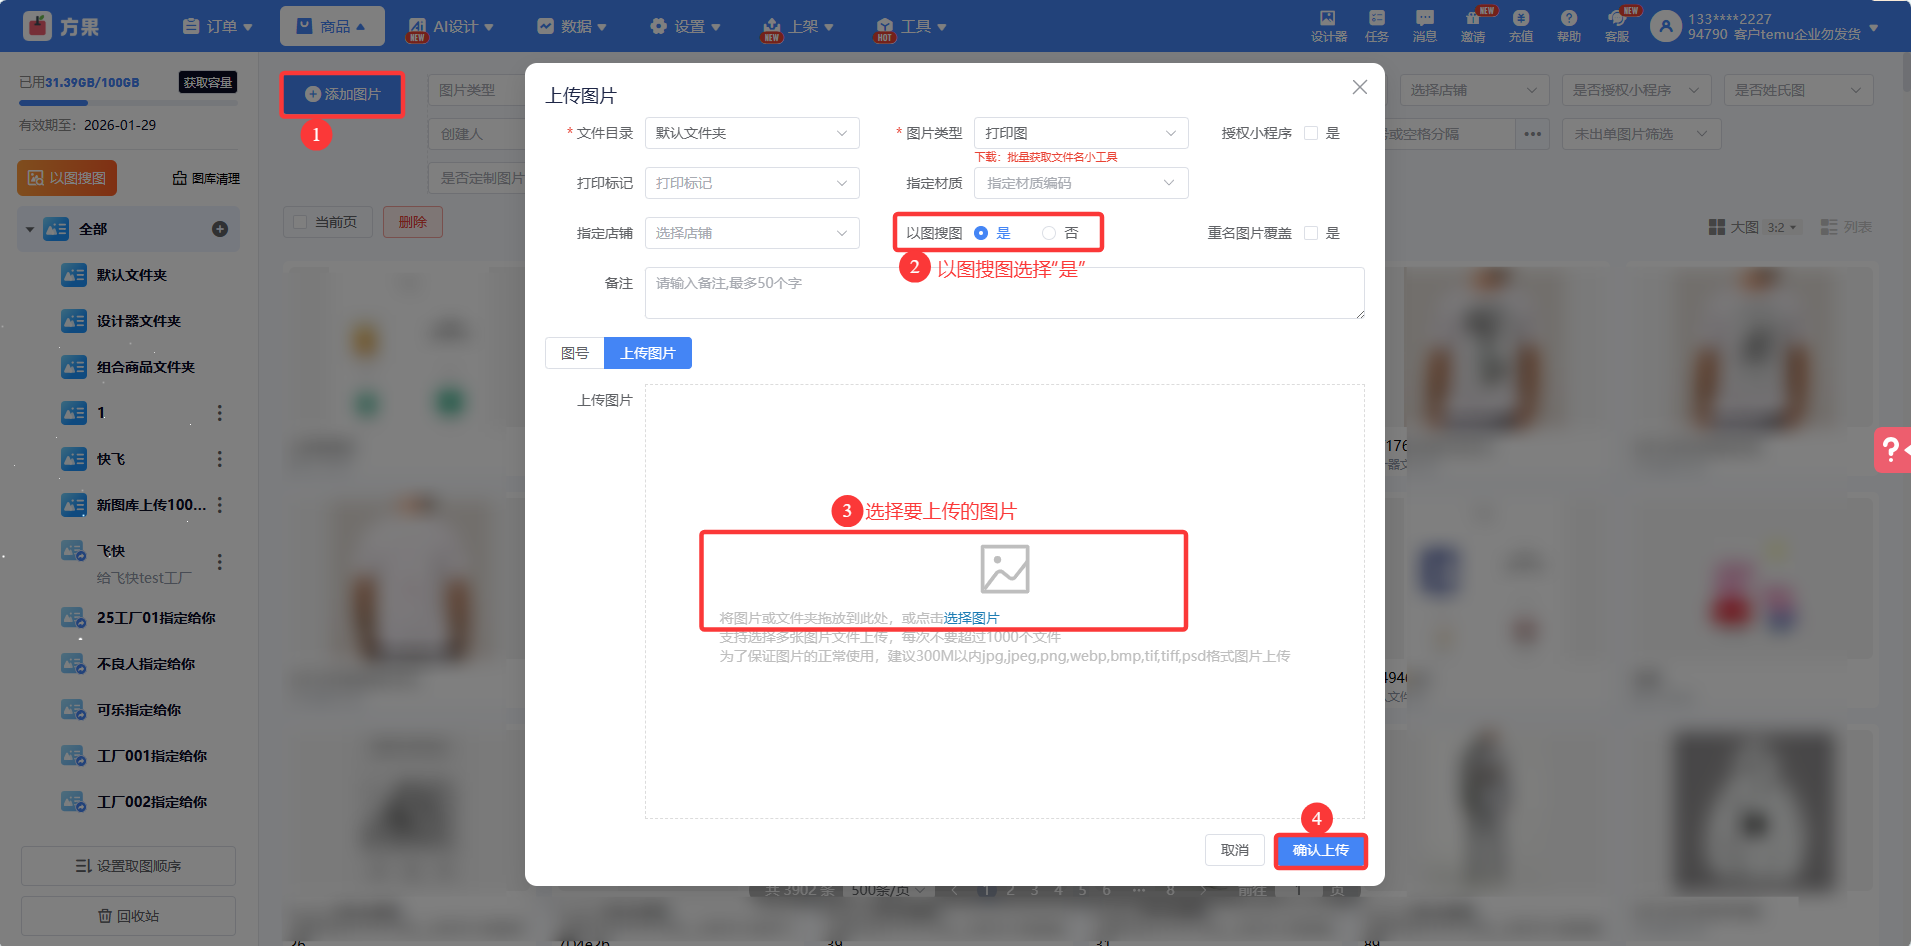Click 批量获取文件名小工具 download link
The height and width of the screenshot is (946, 1911).
(x=1062, y=157)
